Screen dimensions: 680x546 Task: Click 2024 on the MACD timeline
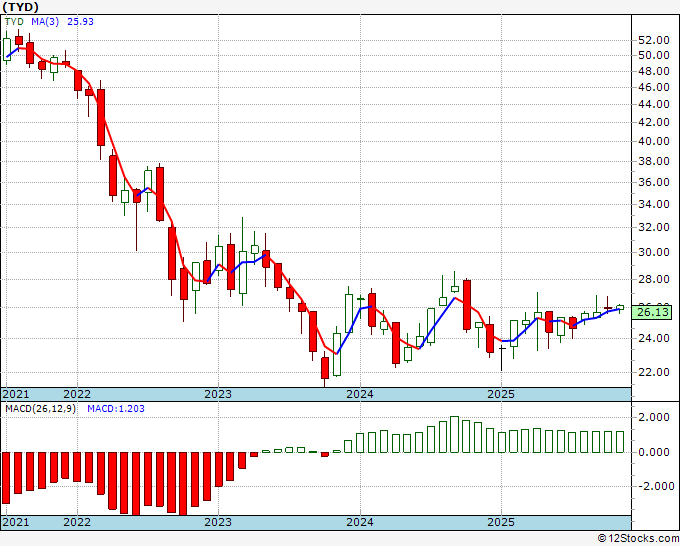tap(360, 522)
